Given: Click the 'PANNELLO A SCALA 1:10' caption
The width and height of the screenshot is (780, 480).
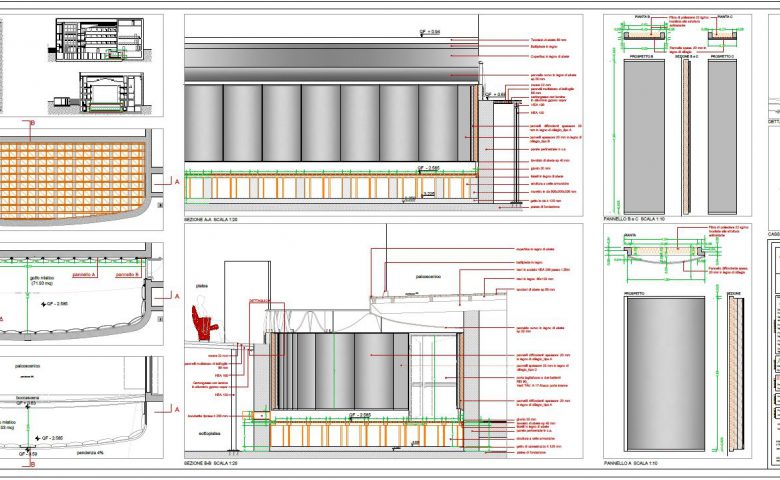Looking at the screenshot, I should tap(631, 463).
